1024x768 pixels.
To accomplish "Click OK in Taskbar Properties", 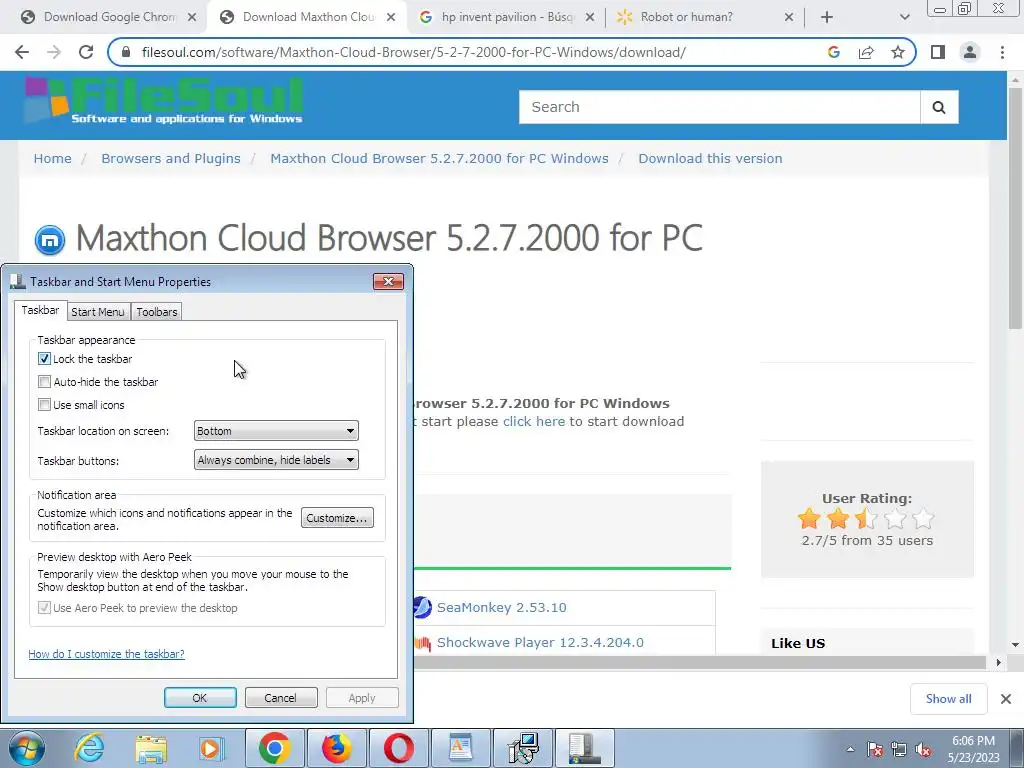I will [200, 697].
